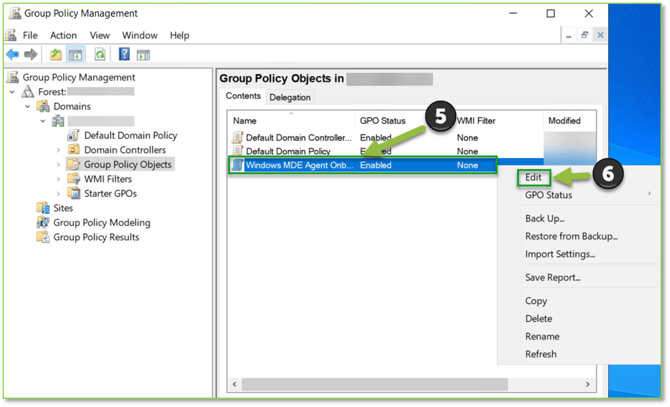Toggle the Show/Hide Console Tree icon
The height and width of the screenshot is (407, 670).
[x=76, y=54]
